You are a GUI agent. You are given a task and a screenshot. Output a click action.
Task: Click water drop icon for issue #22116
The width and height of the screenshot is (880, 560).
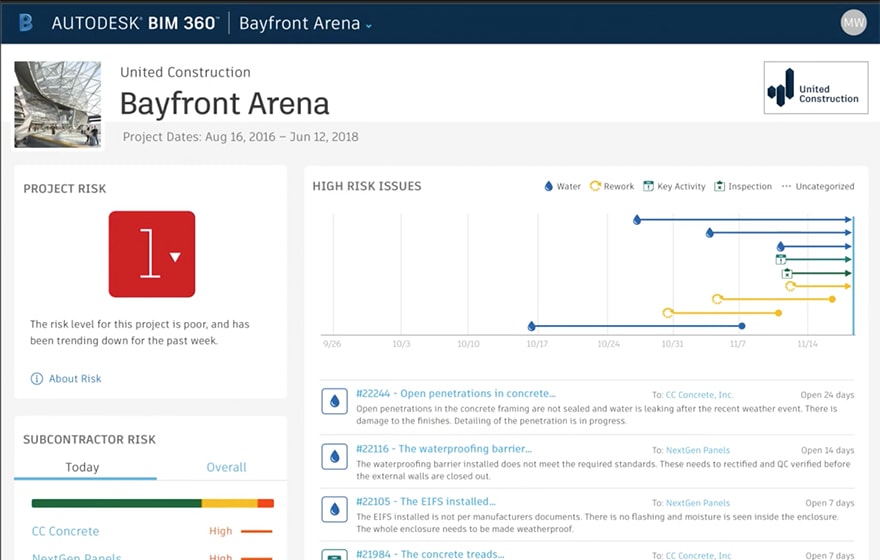334,457
